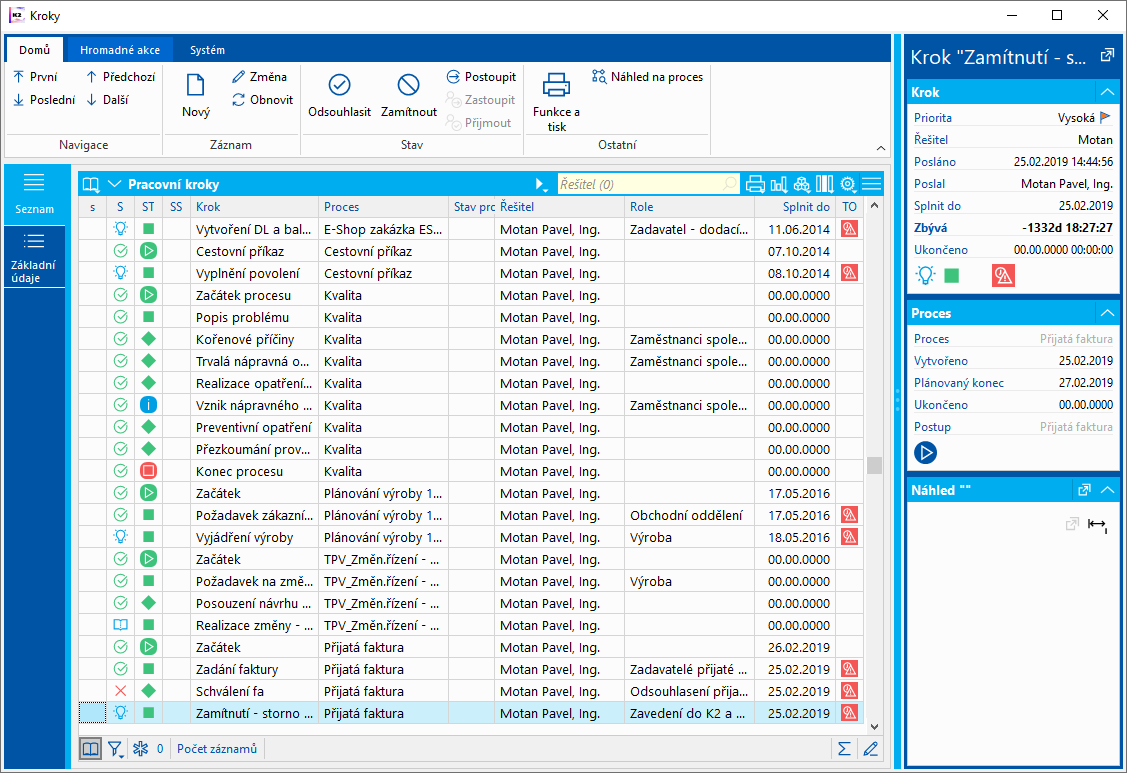Click the Řešitel search field
Viewport: 1127px width, 773px height.
pyautogui.click(x=640, y=184)
